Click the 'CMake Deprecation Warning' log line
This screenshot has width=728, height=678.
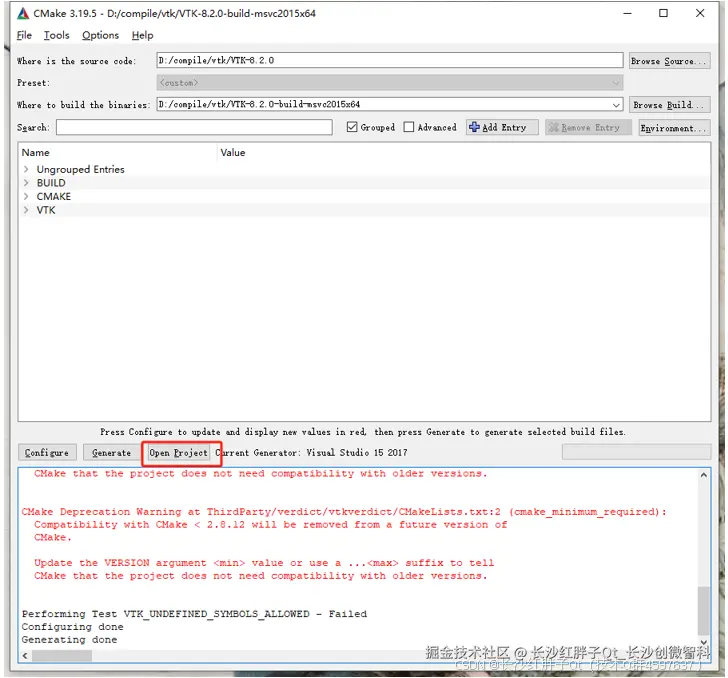tap(344, 512)
